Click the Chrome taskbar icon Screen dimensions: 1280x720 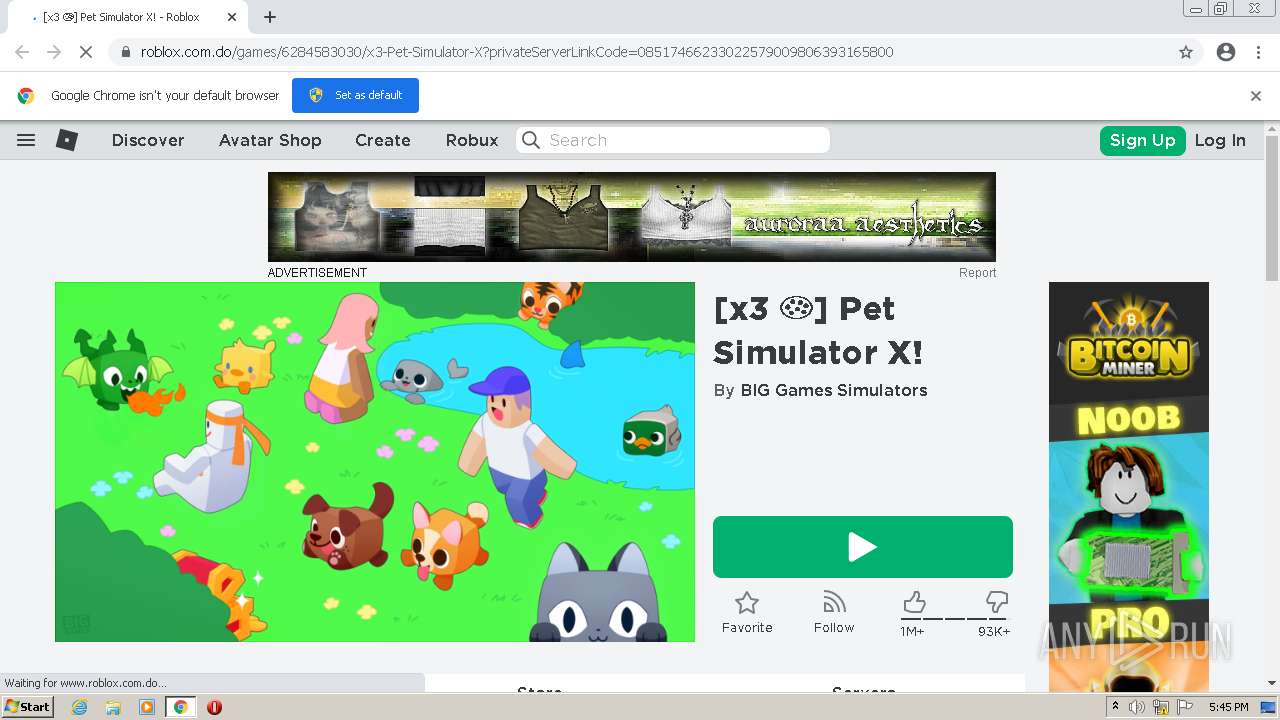point(180,707)
